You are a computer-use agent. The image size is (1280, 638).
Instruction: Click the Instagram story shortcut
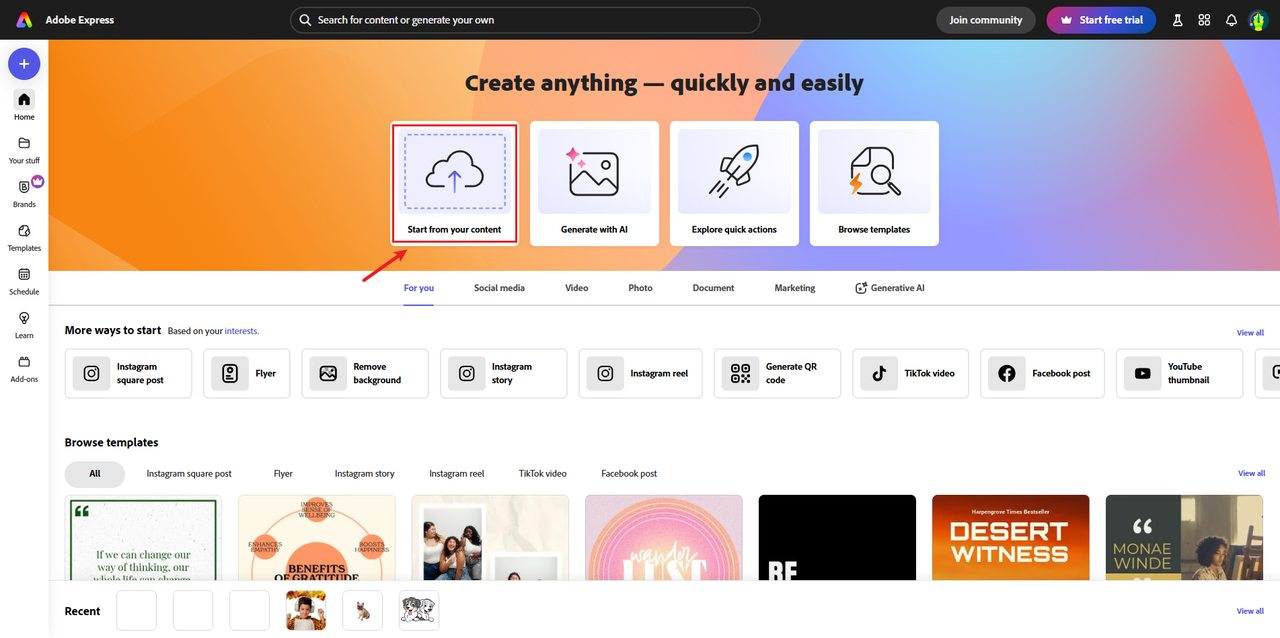pos(503,373)
